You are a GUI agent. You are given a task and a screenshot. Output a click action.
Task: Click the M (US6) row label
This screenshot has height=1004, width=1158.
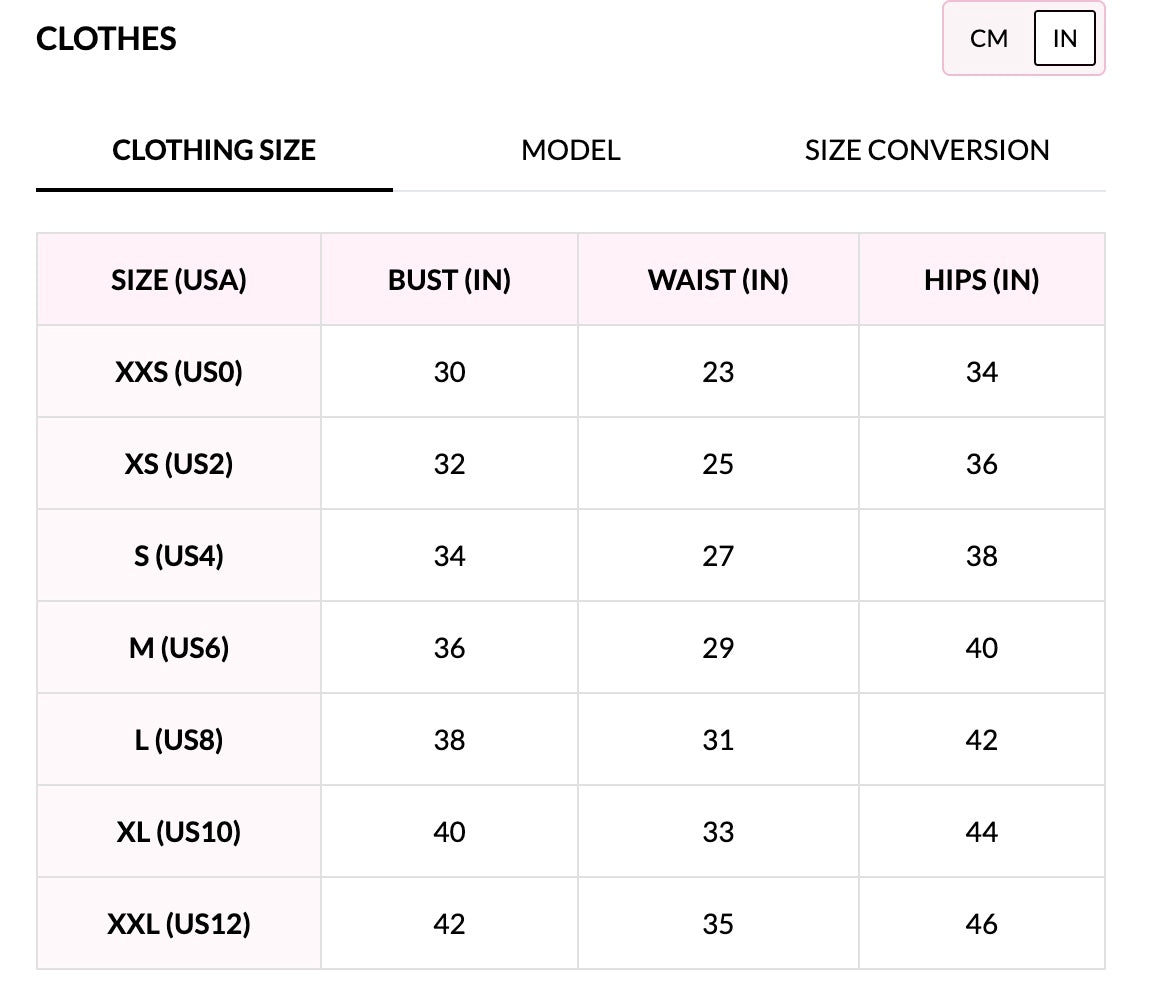(x=179, y=648)
